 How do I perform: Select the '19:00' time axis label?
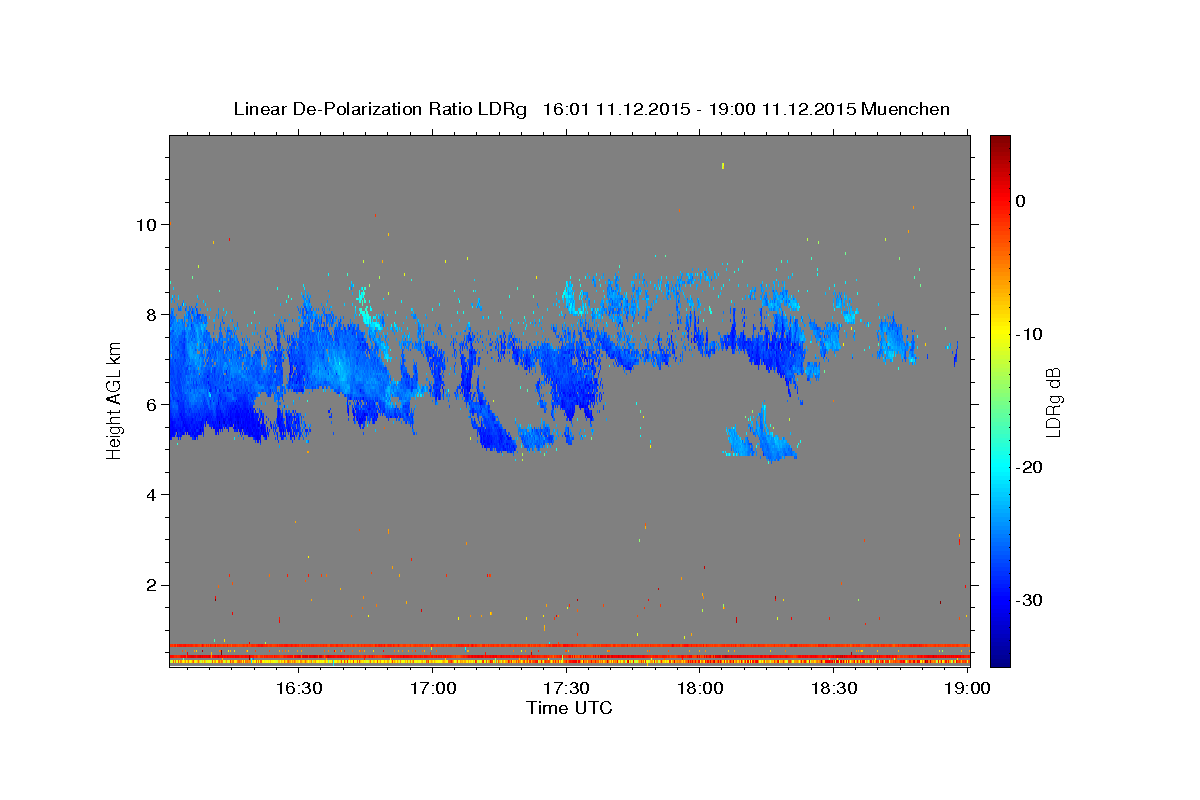click(967, 688)
